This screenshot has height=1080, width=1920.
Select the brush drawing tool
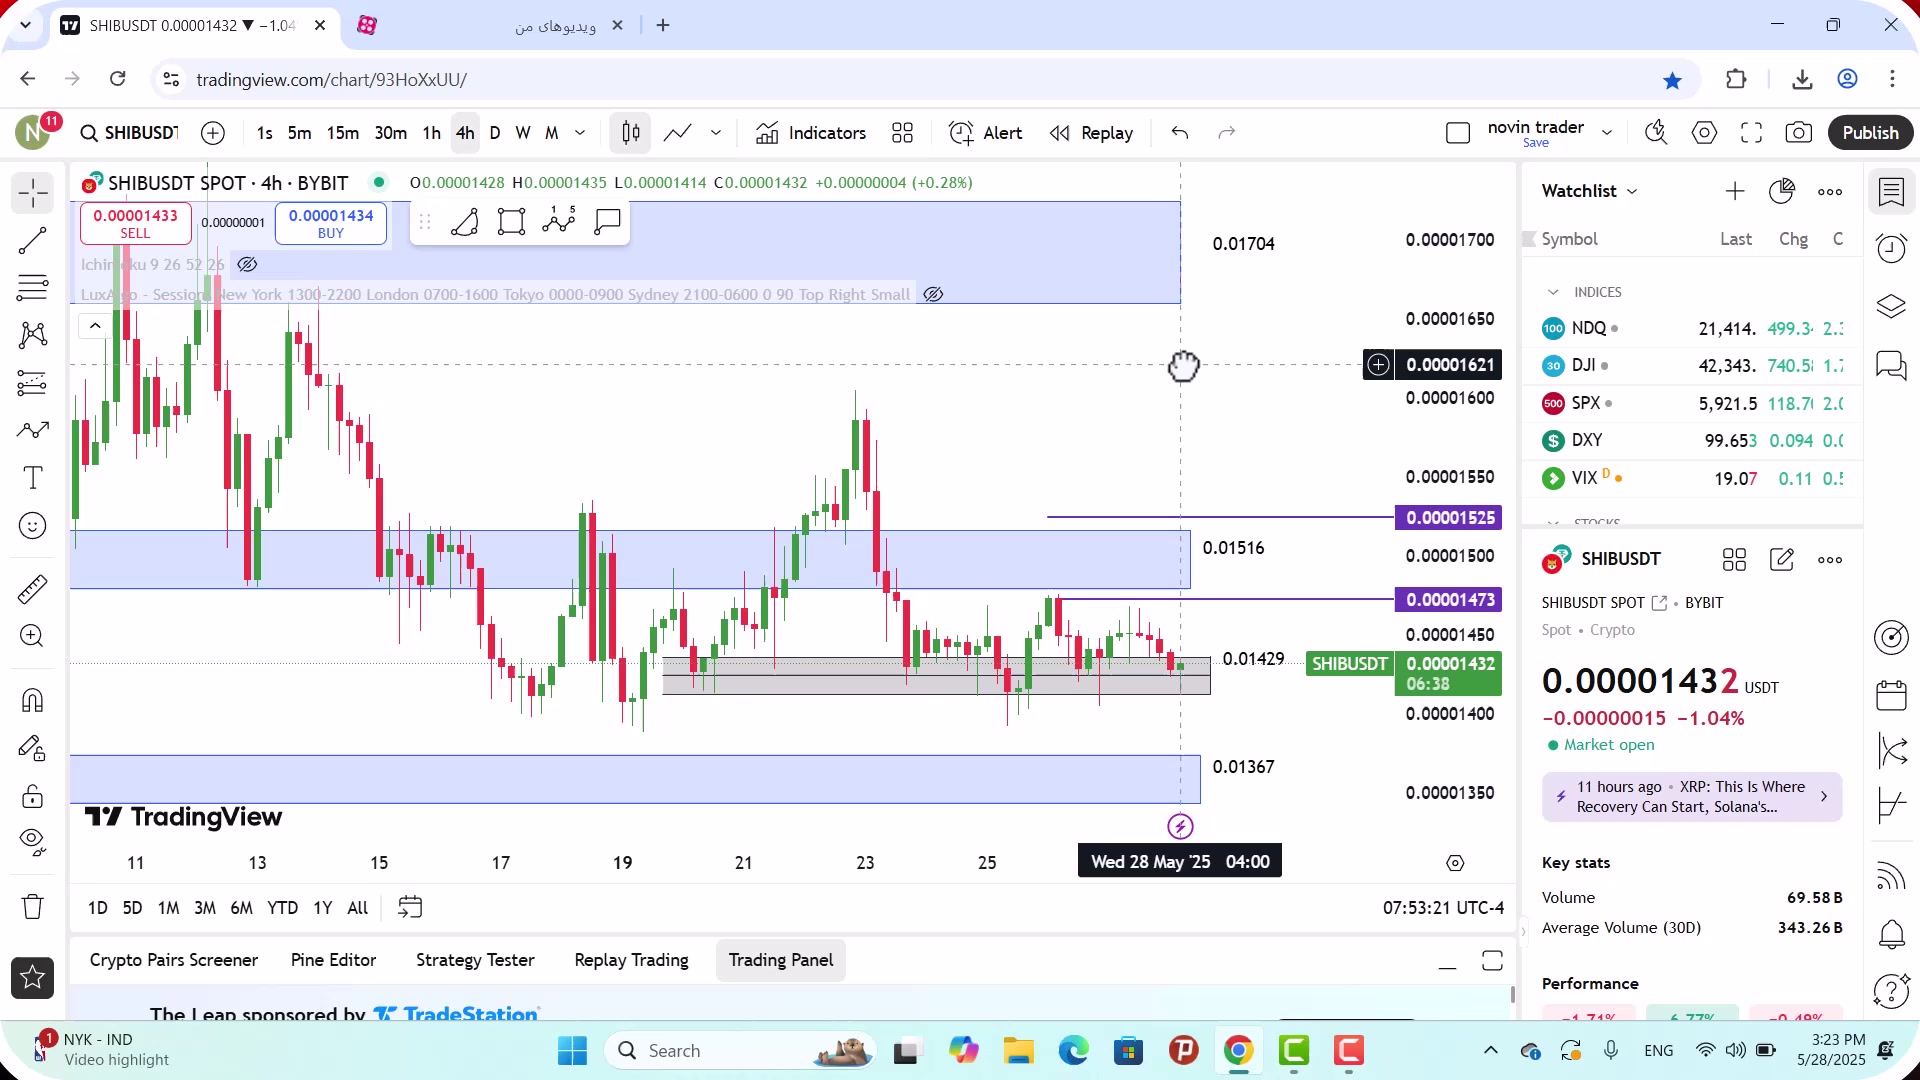pyautogui.click(x=32, y=431)
